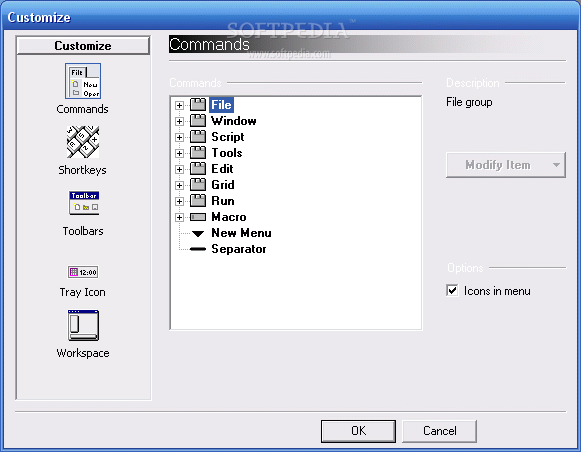Select the Window tree item
This screenshot has height=452, width=581.
click(x=234, y=121)
